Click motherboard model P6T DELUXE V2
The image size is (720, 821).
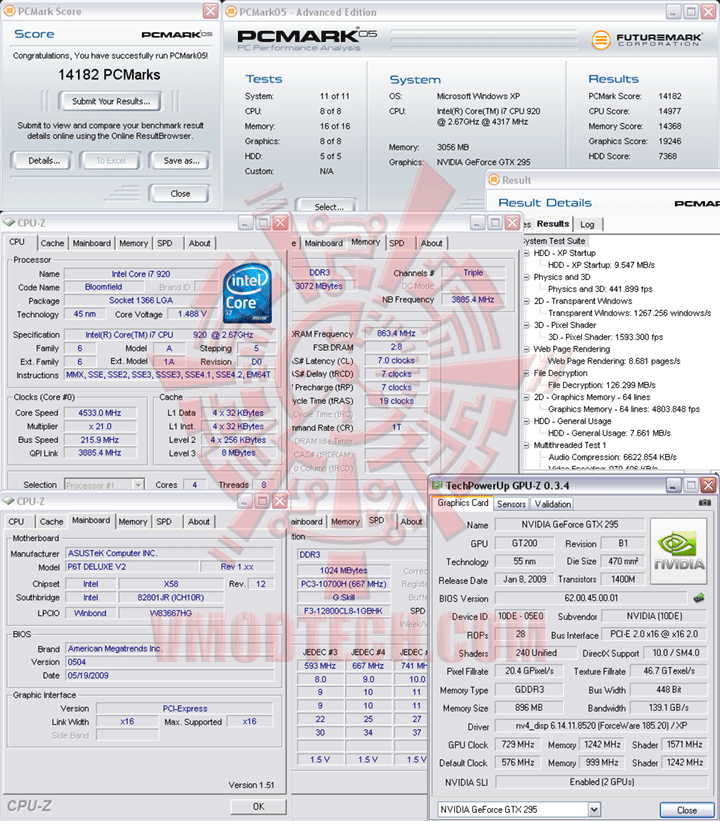pos(132,567)
